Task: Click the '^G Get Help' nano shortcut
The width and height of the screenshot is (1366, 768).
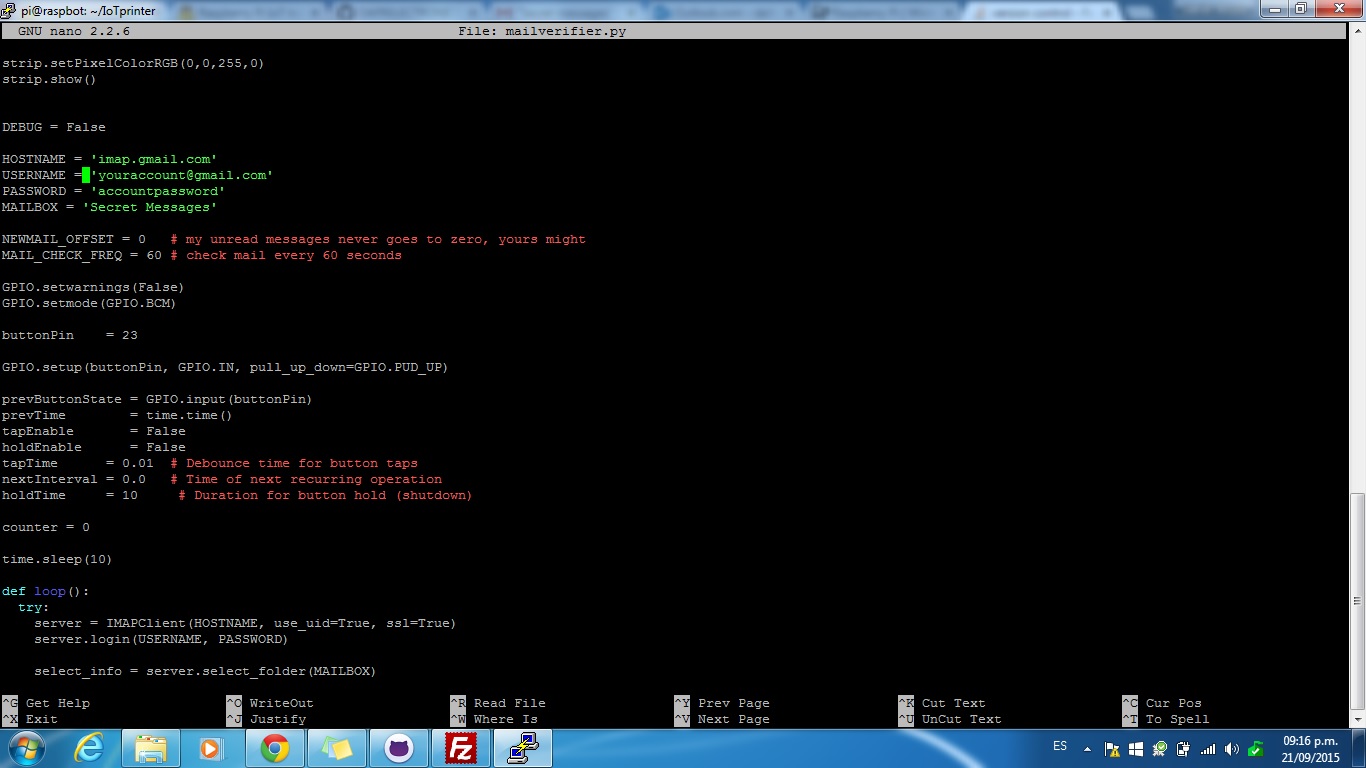Action: point(46,703)
